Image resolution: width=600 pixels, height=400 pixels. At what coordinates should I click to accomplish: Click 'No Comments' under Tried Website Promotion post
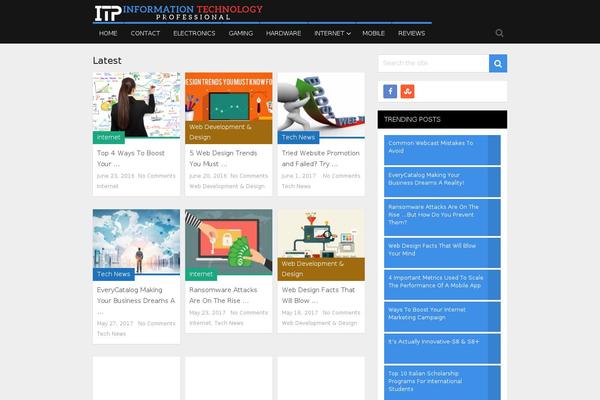click(x=341, y=176)
